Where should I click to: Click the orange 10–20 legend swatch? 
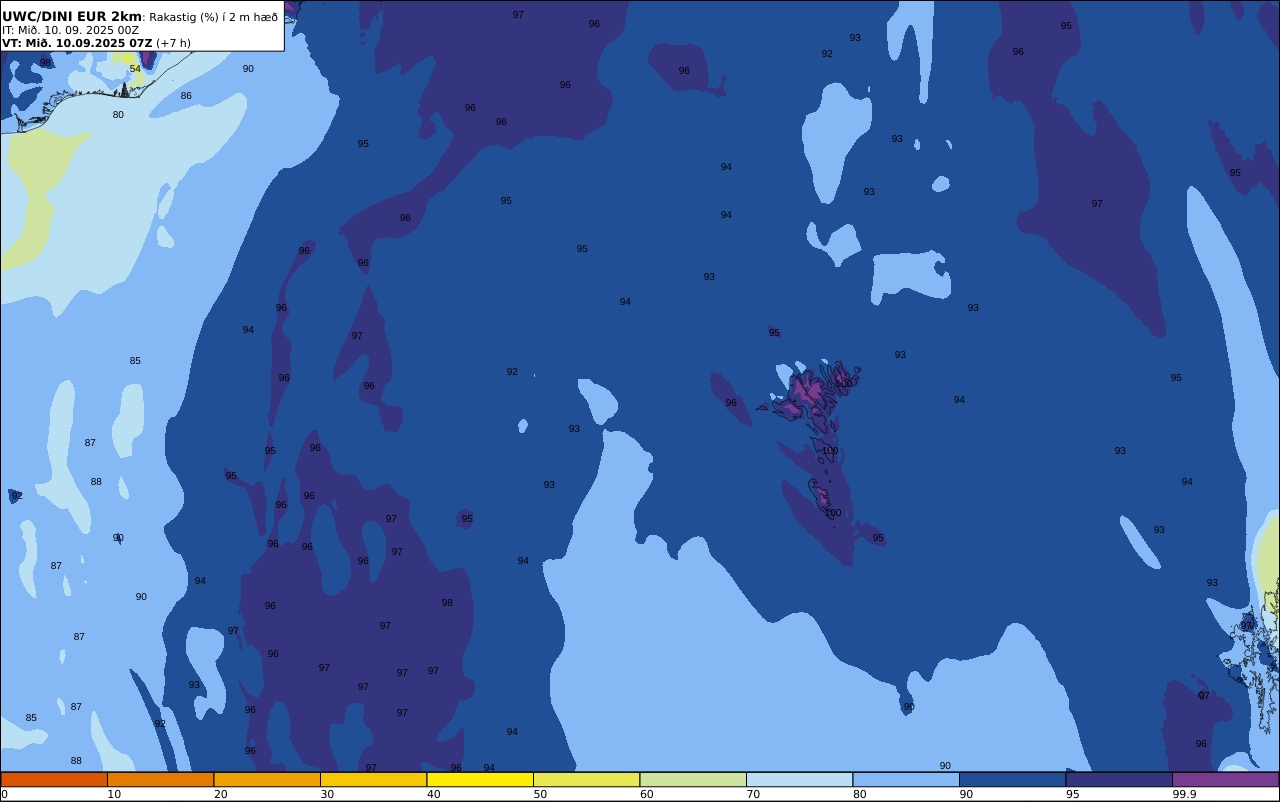[x=160, y=779]
